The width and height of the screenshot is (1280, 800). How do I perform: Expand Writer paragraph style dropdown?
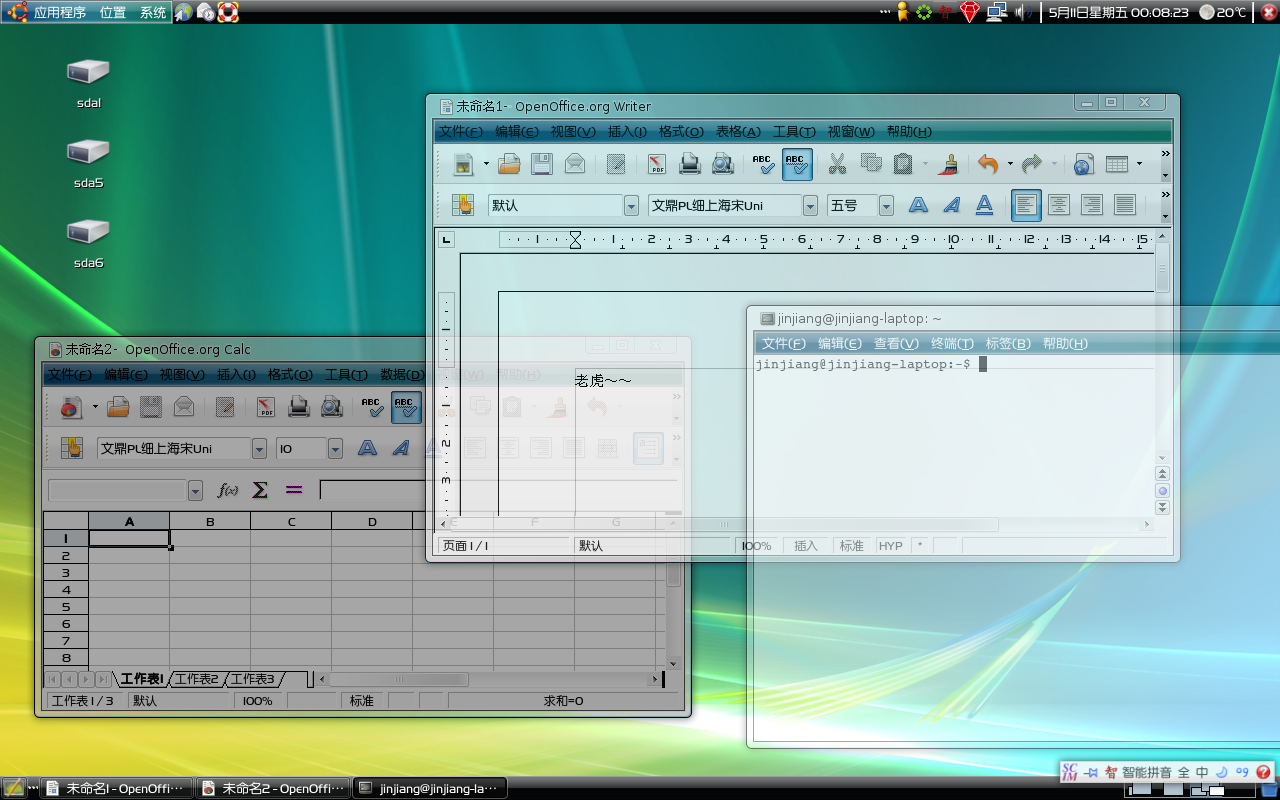click(x=631, y=205)
